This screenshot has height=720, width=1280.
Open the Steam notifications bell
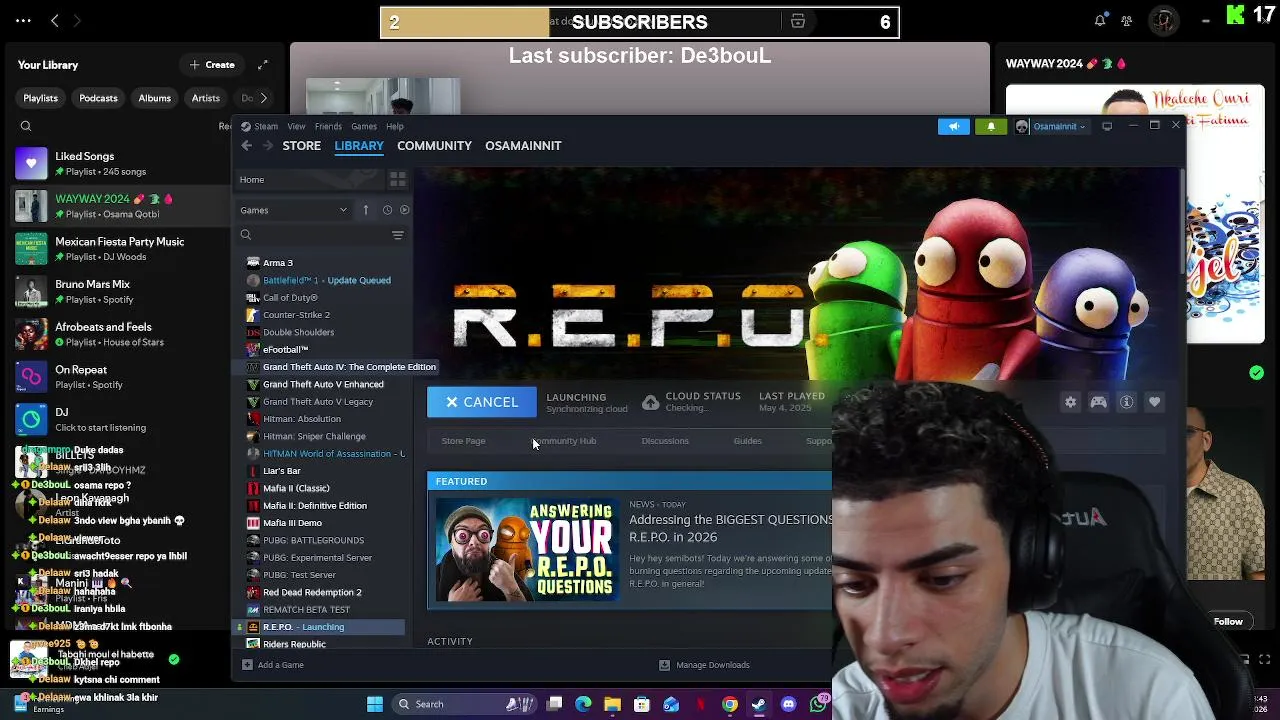click(991, 126)
